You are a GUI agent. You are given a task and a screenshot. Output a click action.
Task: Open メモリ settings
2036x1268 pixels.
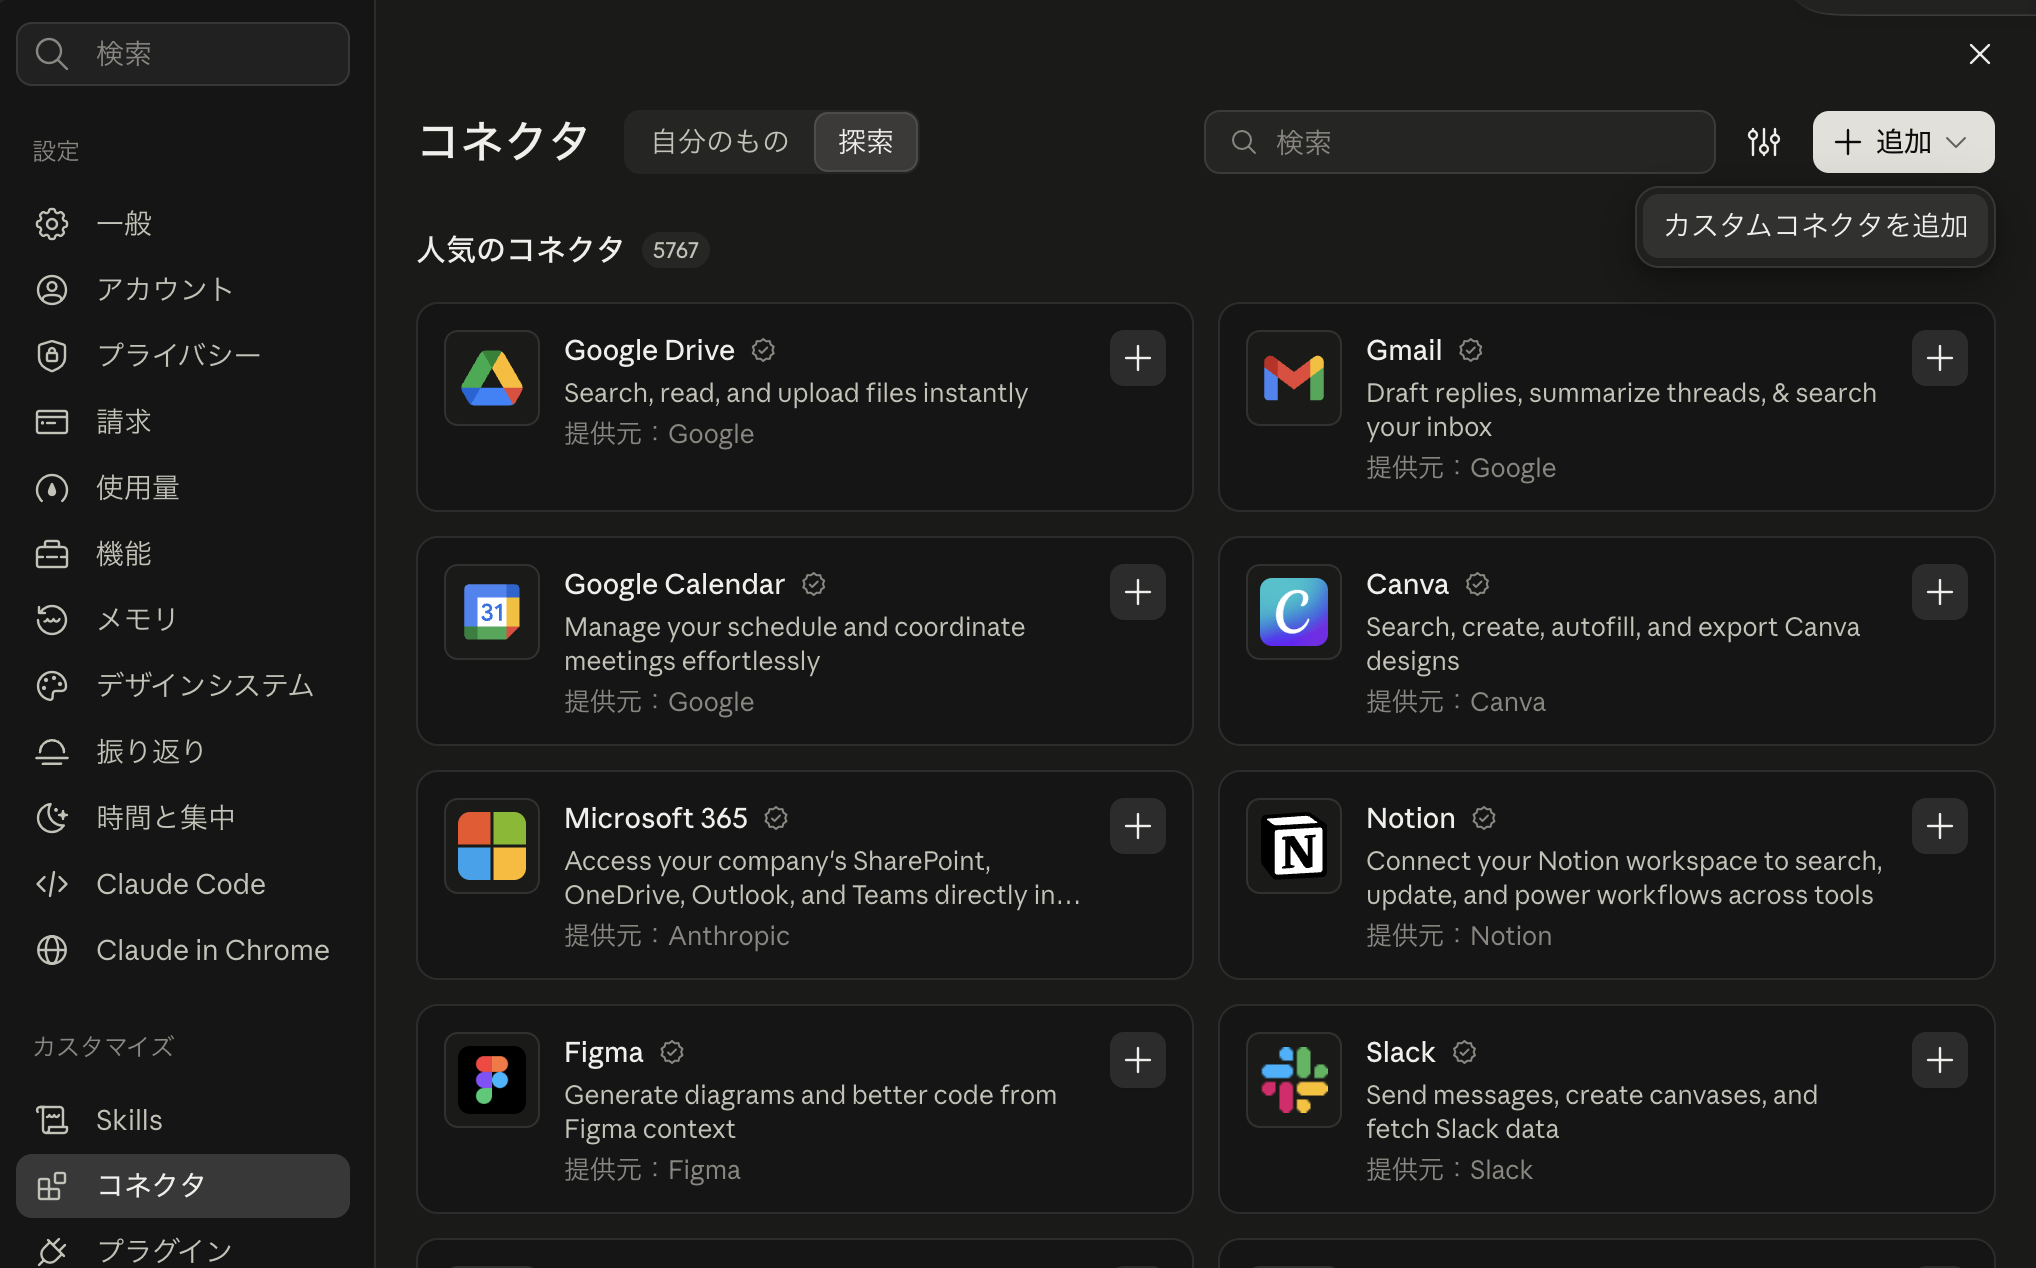pyautogui.click(x=183, y=620)
